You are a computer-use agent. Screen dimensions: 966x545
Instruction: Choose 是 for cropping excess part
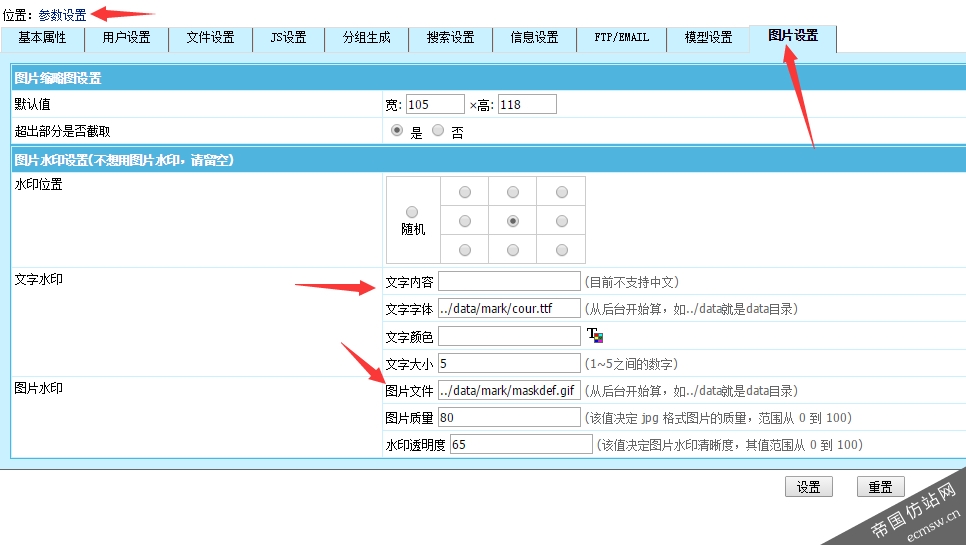pos(397,131)
